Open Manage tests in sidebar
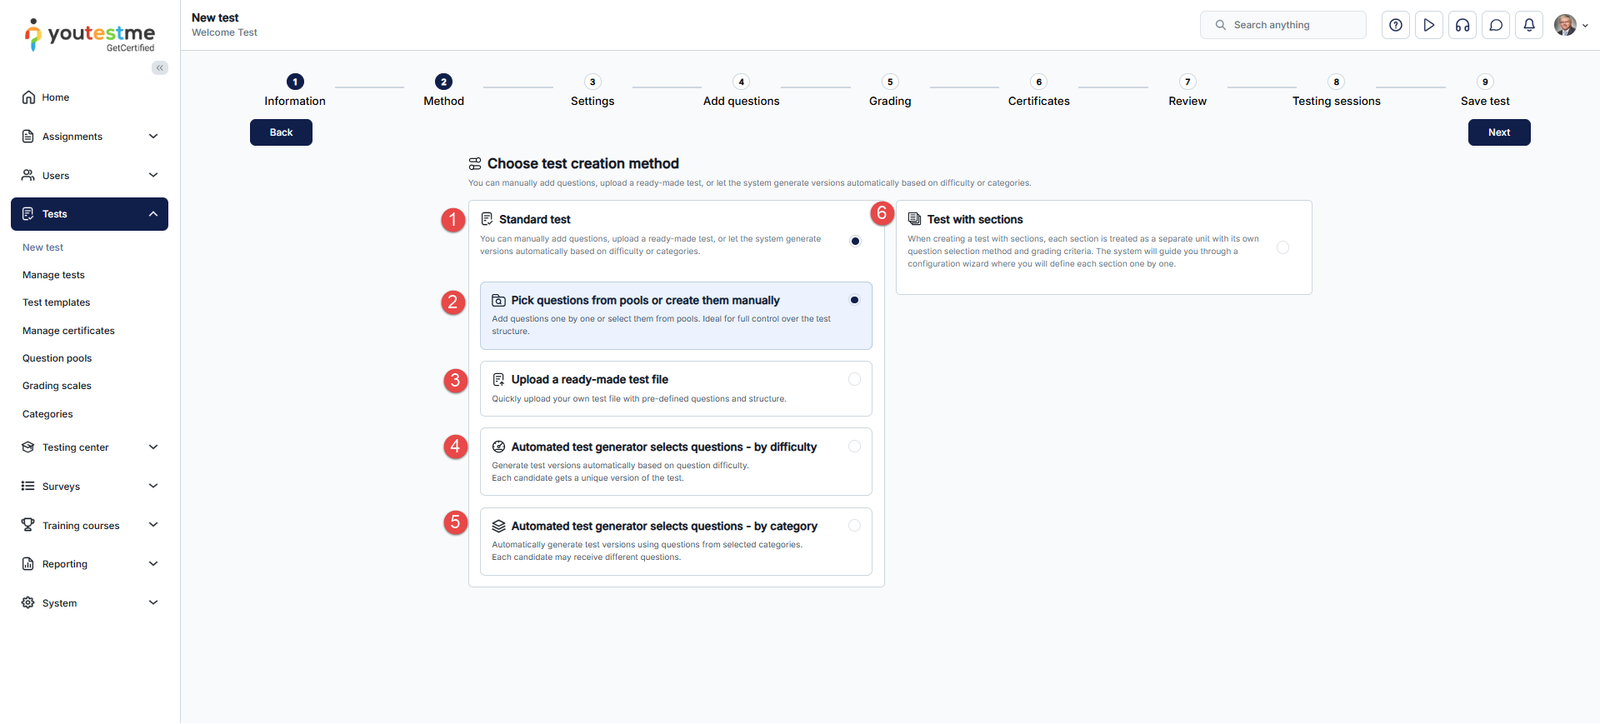This screenshot has height=724, width=1600. pos(54,275)
